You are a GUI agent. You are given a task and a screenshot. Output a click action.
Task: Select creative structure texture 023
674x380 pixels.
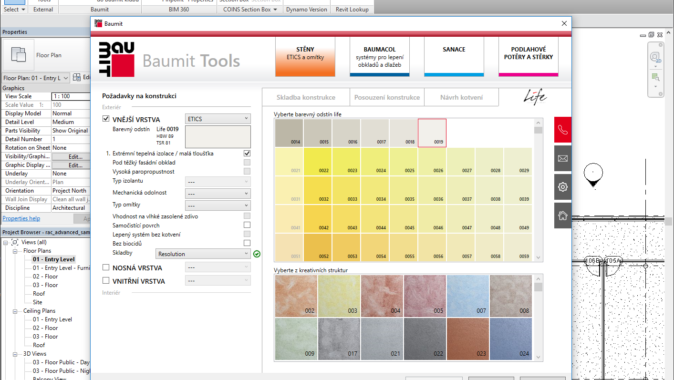click(468, 339)
